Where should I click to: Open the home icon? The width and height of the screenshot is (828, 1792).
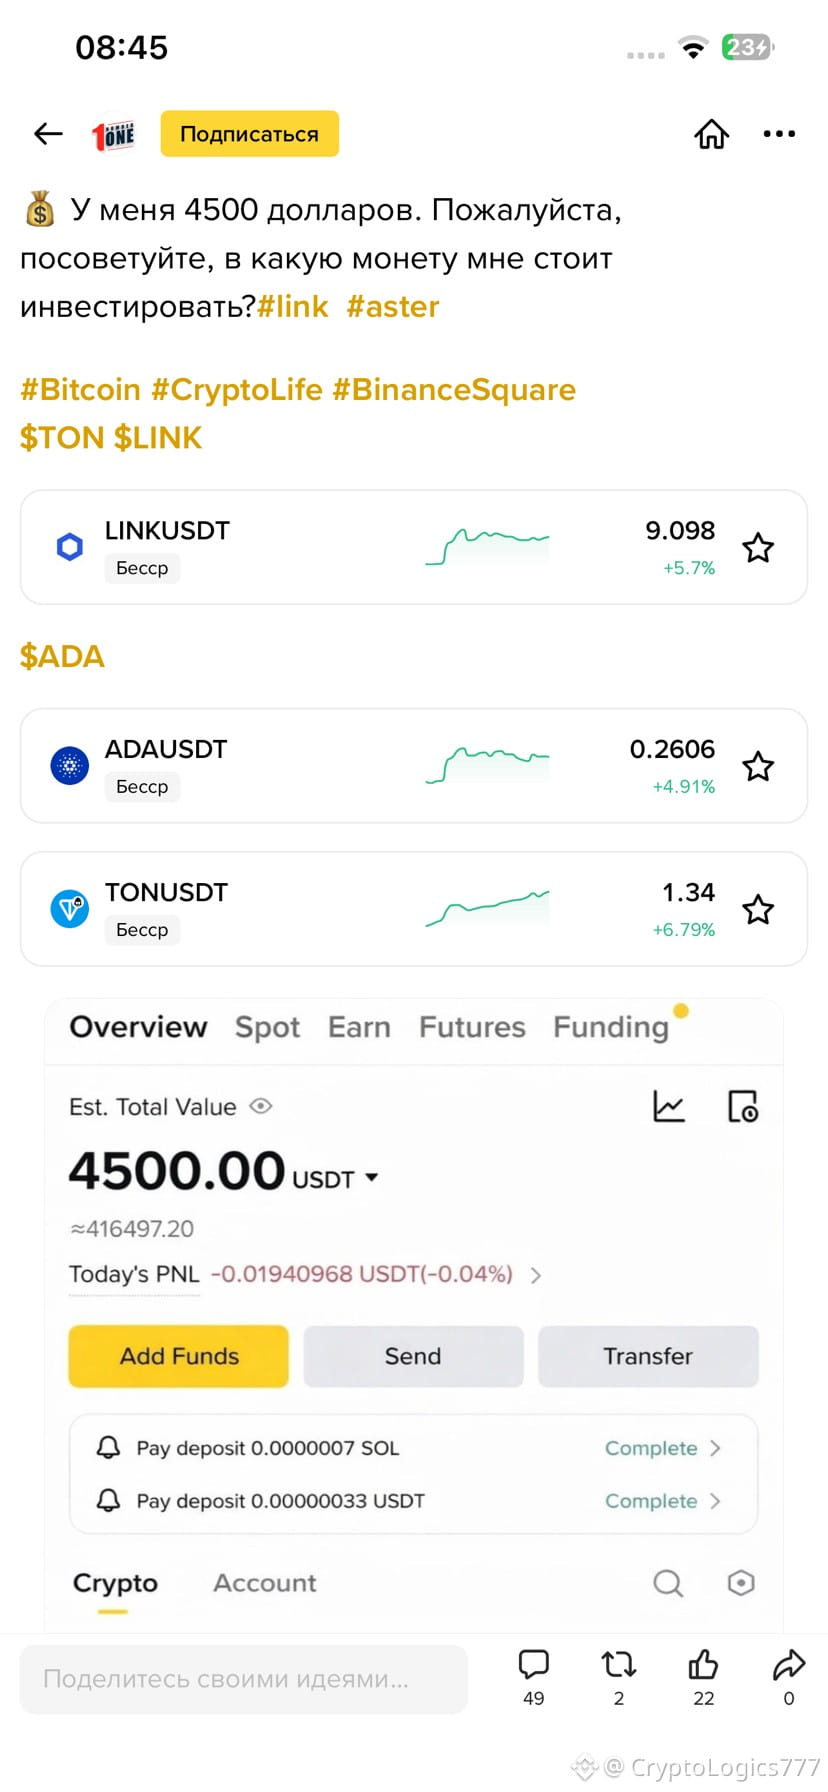click(712, 134)
